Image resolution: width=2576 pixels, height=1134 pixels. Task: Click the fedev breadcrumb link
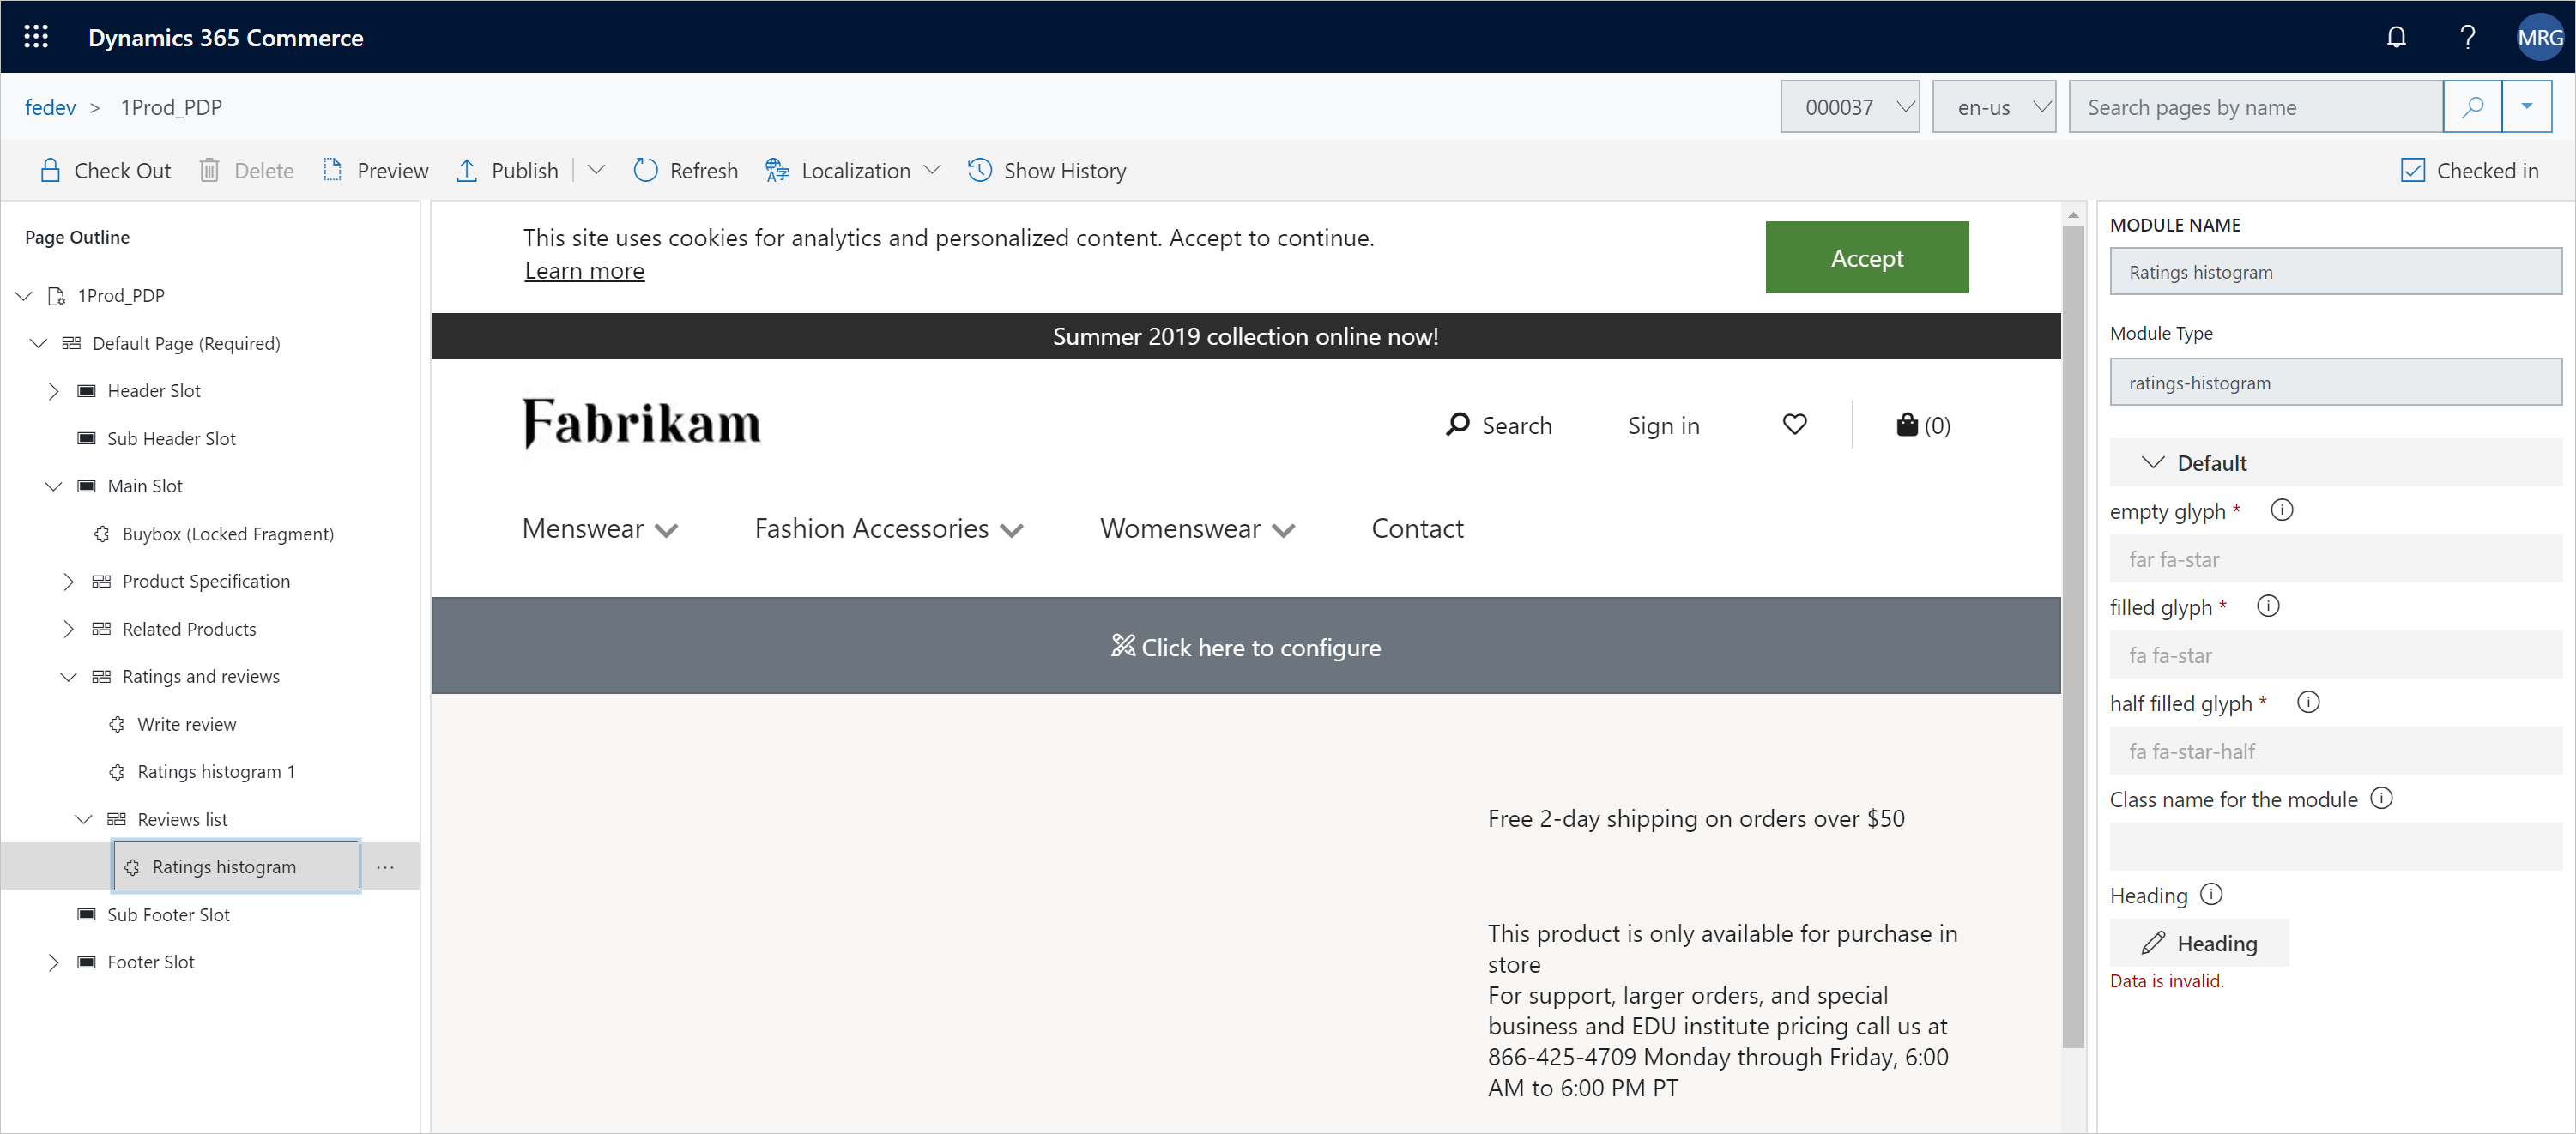48,106
